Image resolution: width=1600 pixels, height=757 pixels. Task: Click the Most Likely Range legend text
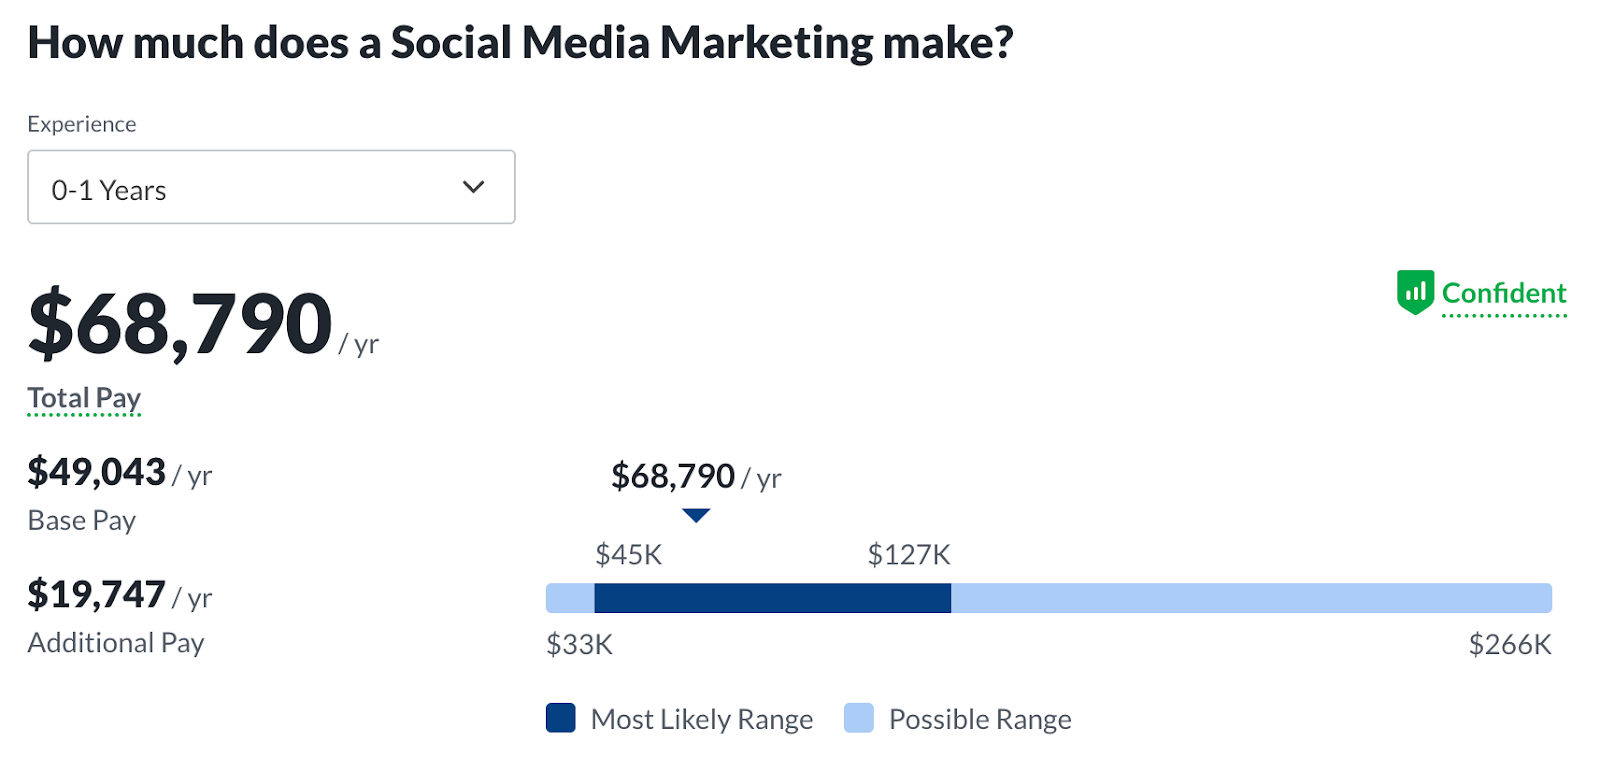702,719
